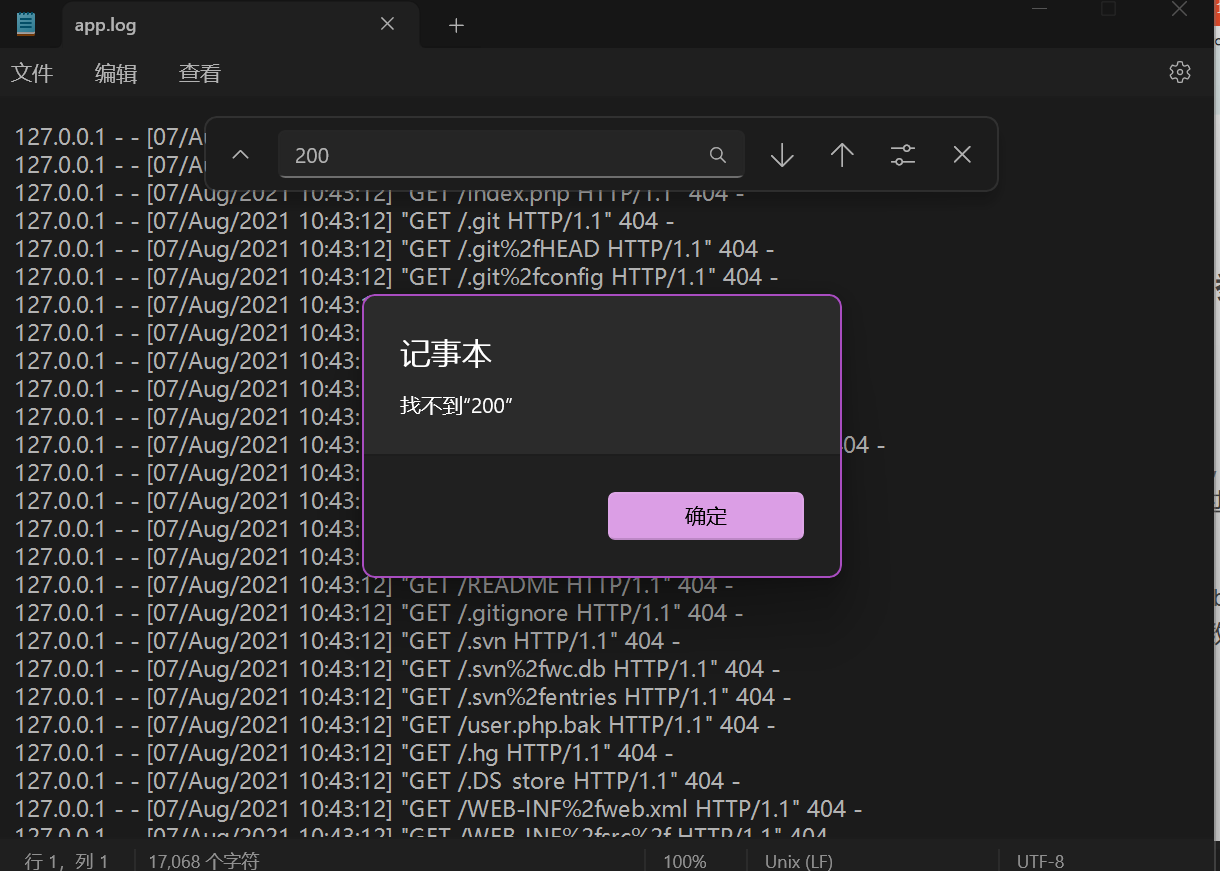Screen dimensions: 1220x871
Task: Open Notepad settings via the gear icon
Action: (1180, 72)
